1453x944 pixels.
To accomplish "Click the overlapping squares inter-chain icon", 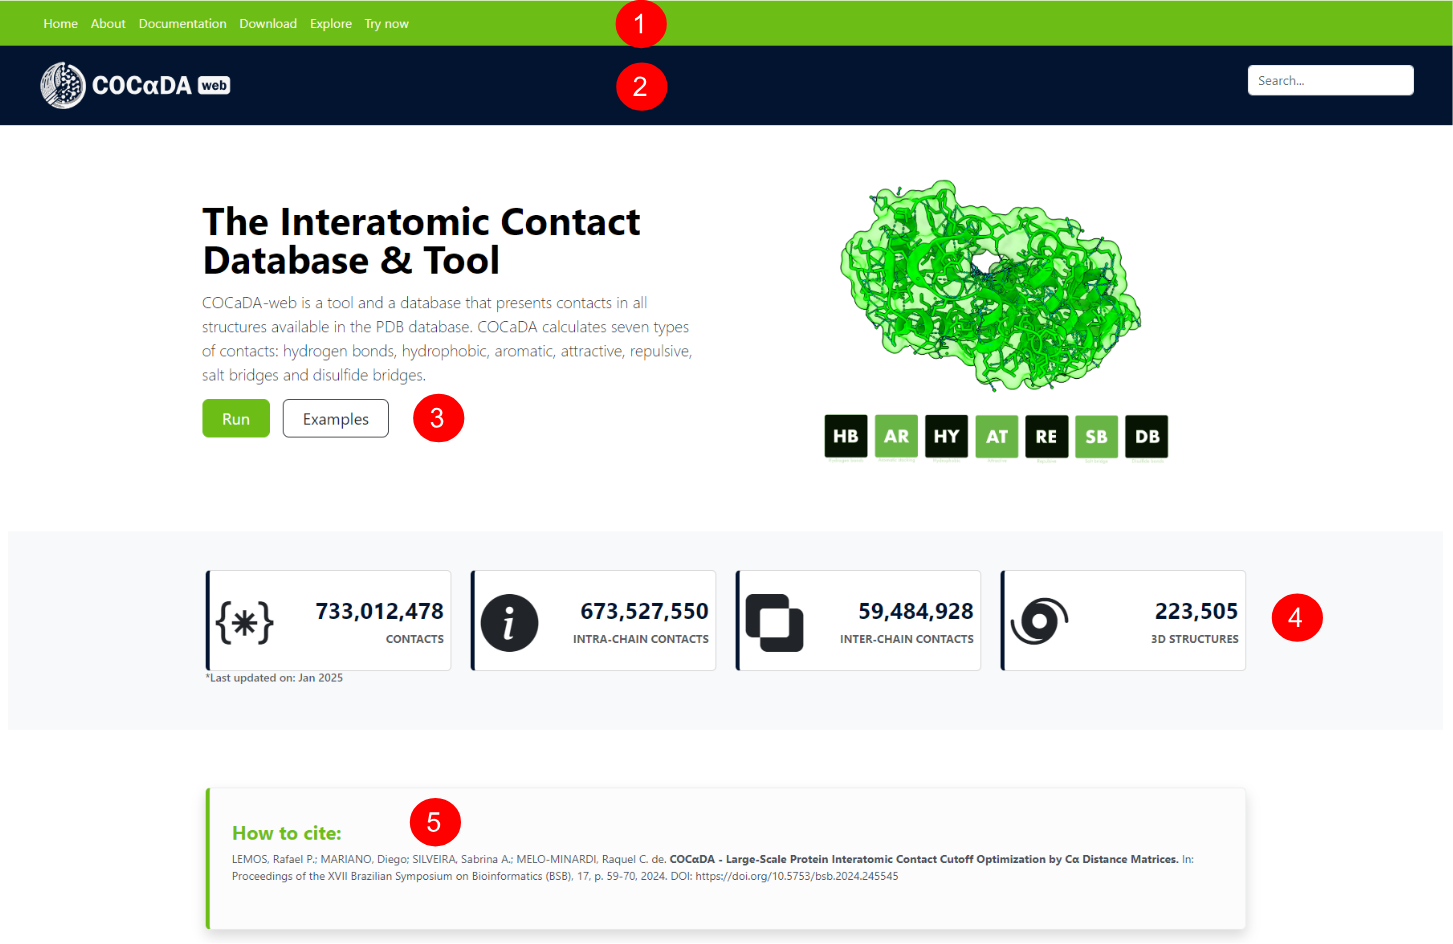I will [x=775, y=622].
